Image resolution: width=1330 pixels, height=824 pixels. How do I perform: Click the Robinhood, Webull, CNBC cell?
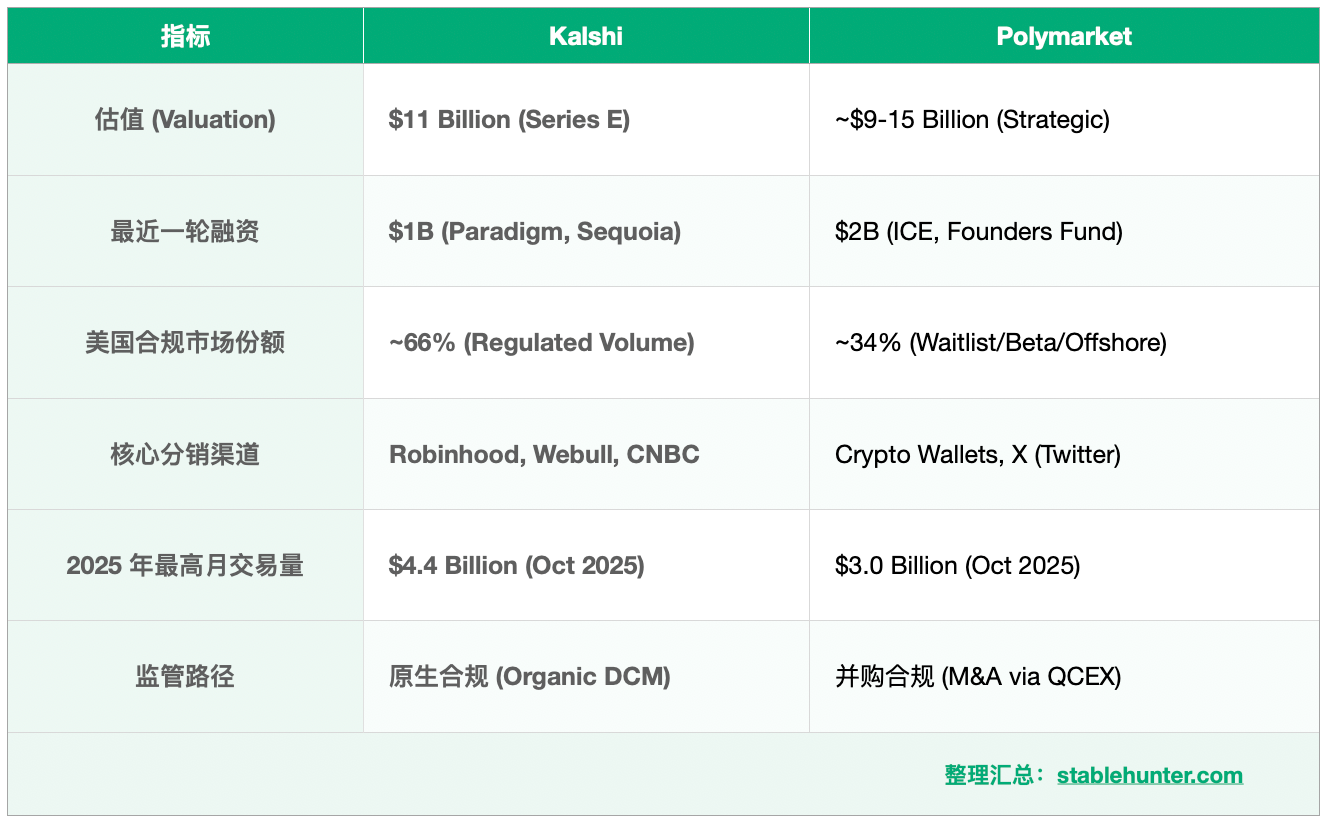(x=544, y=455)
